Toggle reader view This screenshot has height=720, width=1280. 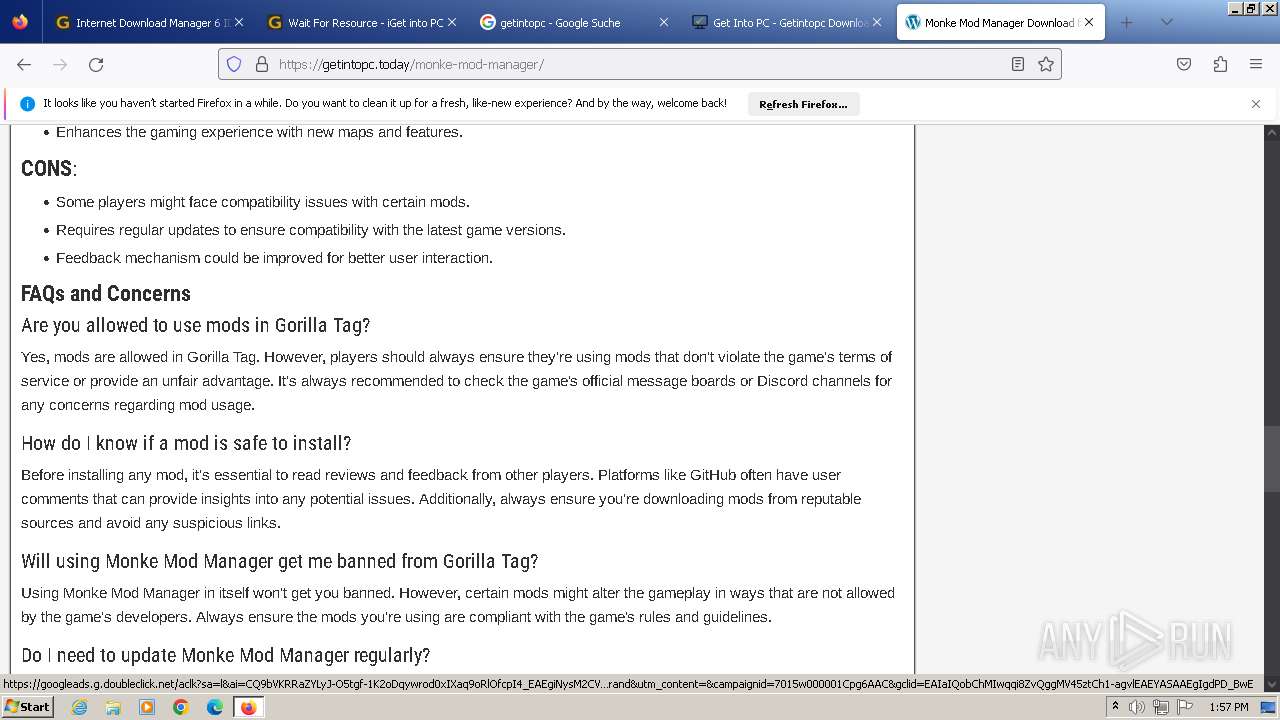[1018, 64]
